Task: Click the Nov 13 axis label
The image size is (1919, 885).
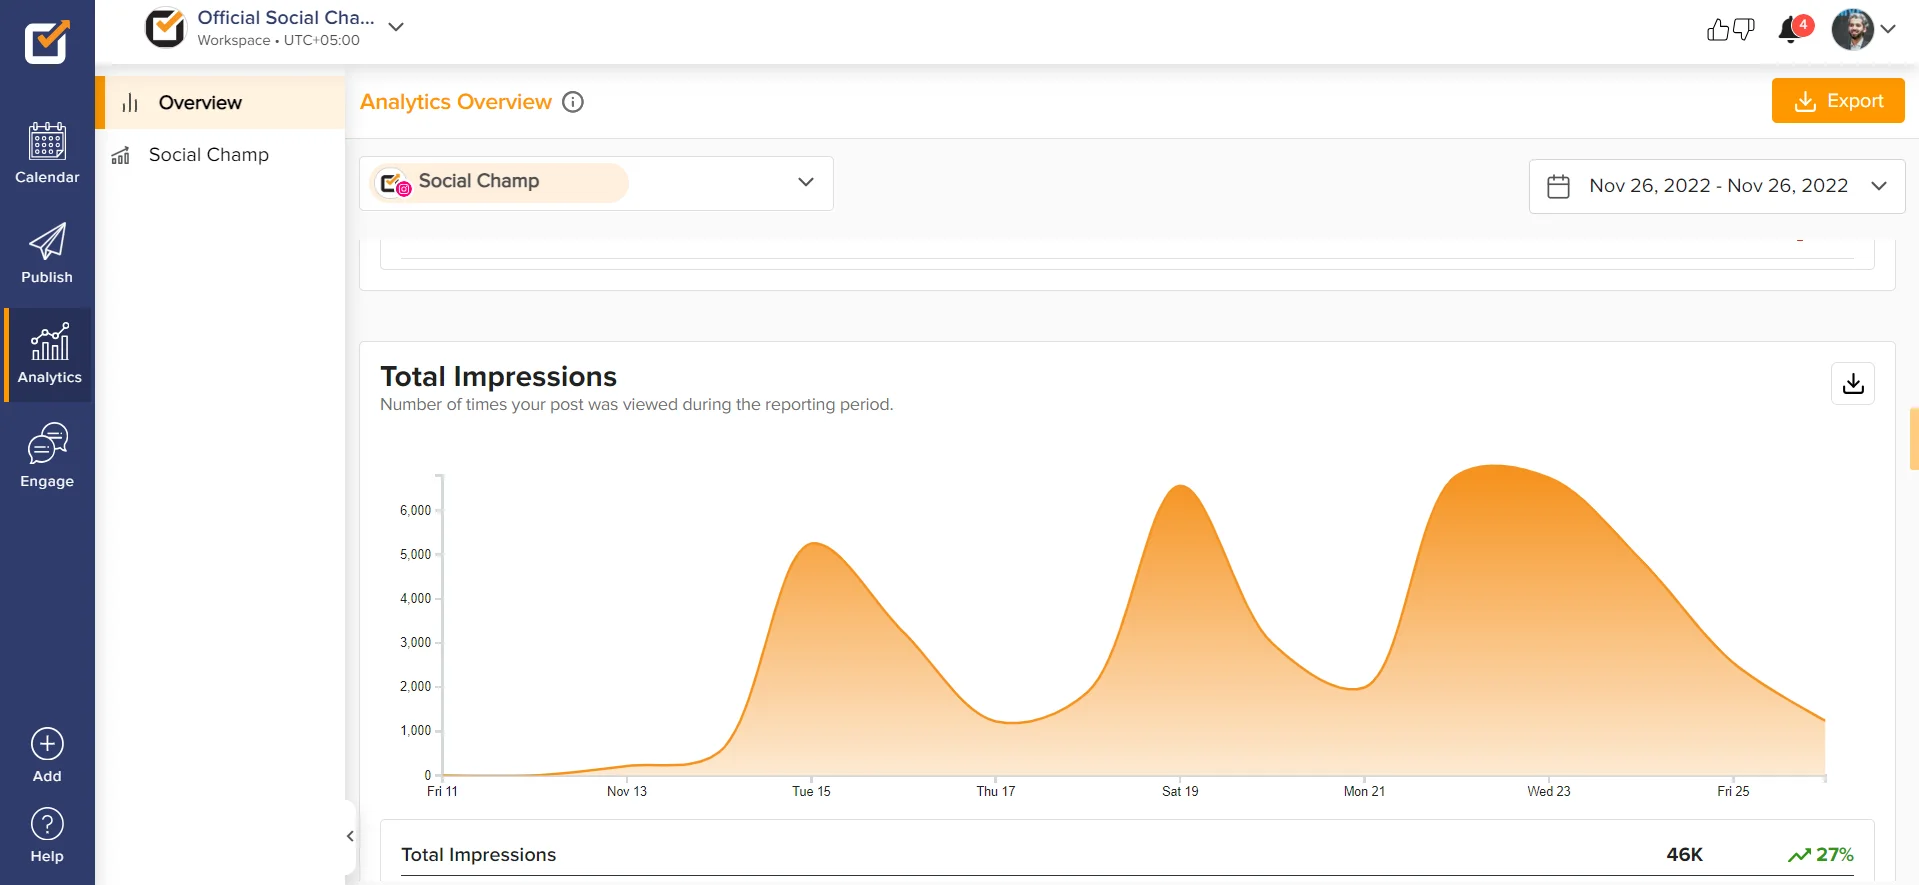Action: (627, 791)
